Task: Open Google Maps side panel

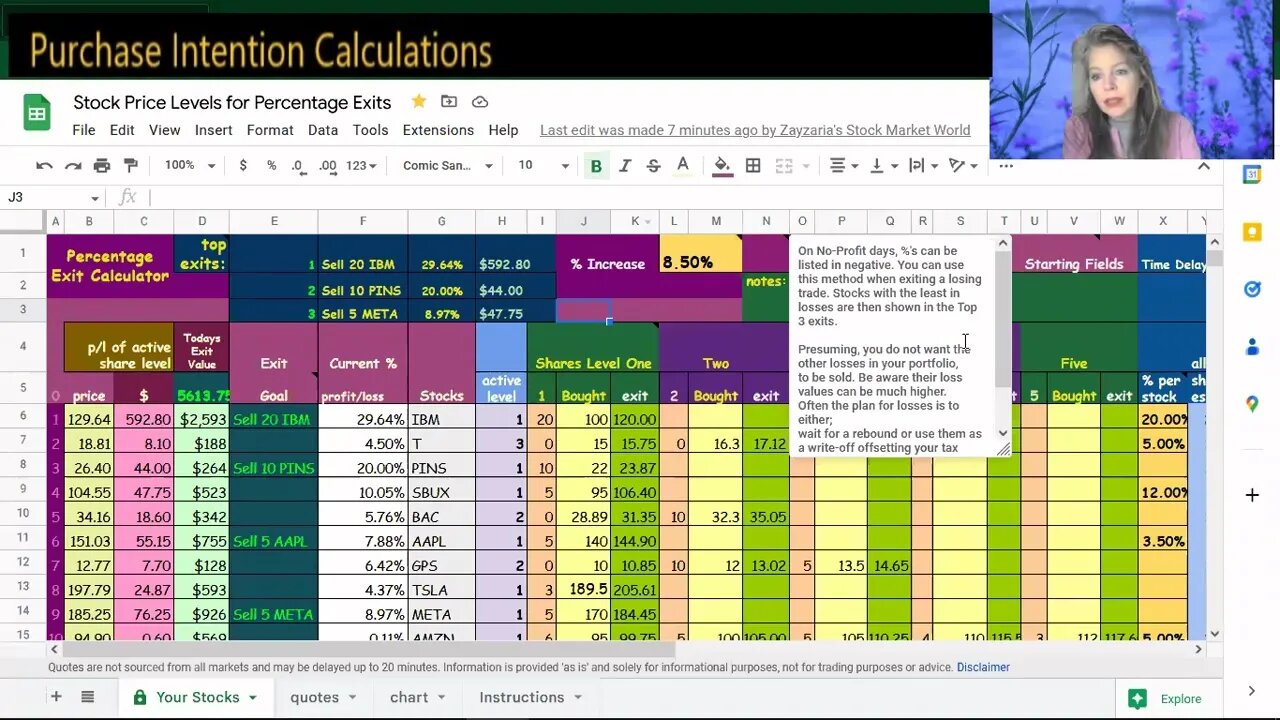Action: pyautogui.click(x=1252, y=404)
